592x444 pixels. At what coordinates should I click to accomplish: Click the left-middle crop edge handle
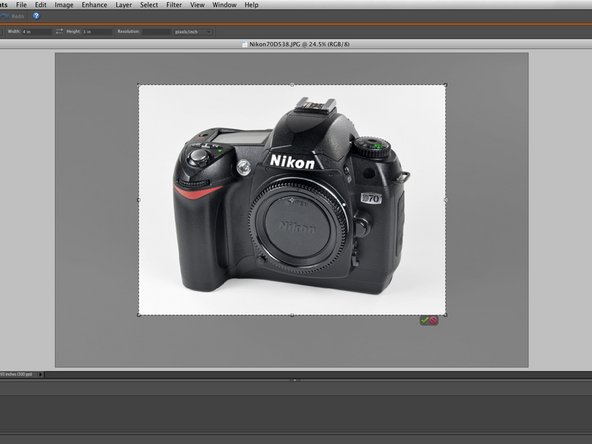coord(139,200)
